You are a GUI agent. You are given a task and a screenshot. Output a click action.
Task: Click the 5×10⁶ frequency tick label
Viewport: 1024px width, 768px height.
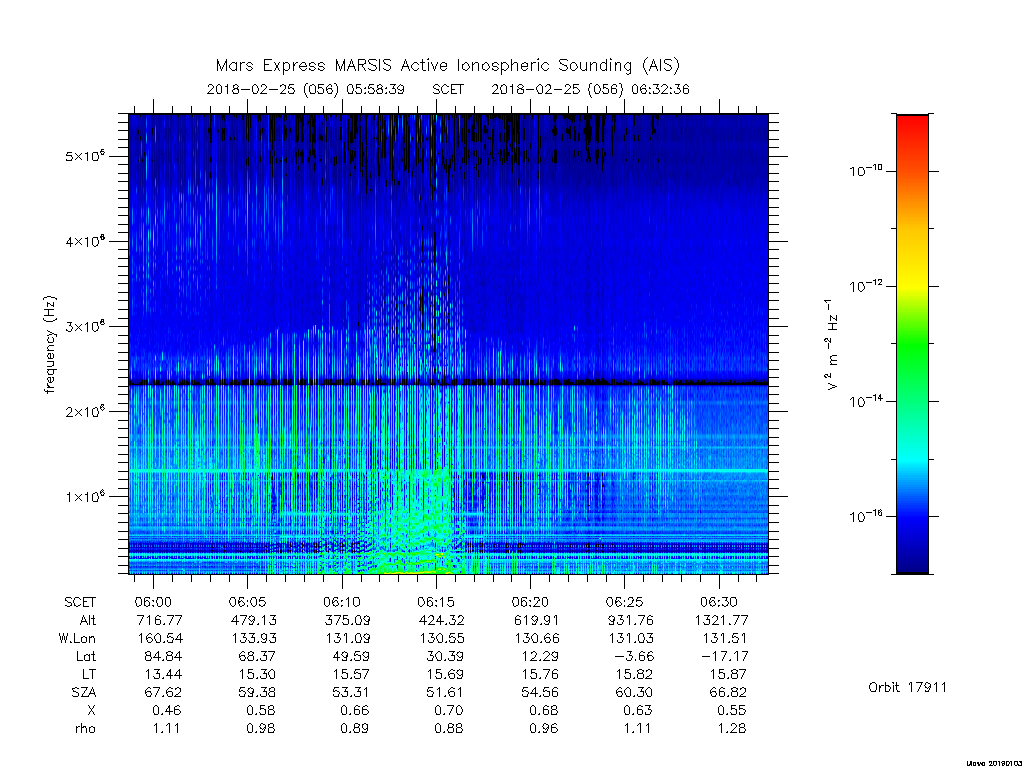point(85,155)
